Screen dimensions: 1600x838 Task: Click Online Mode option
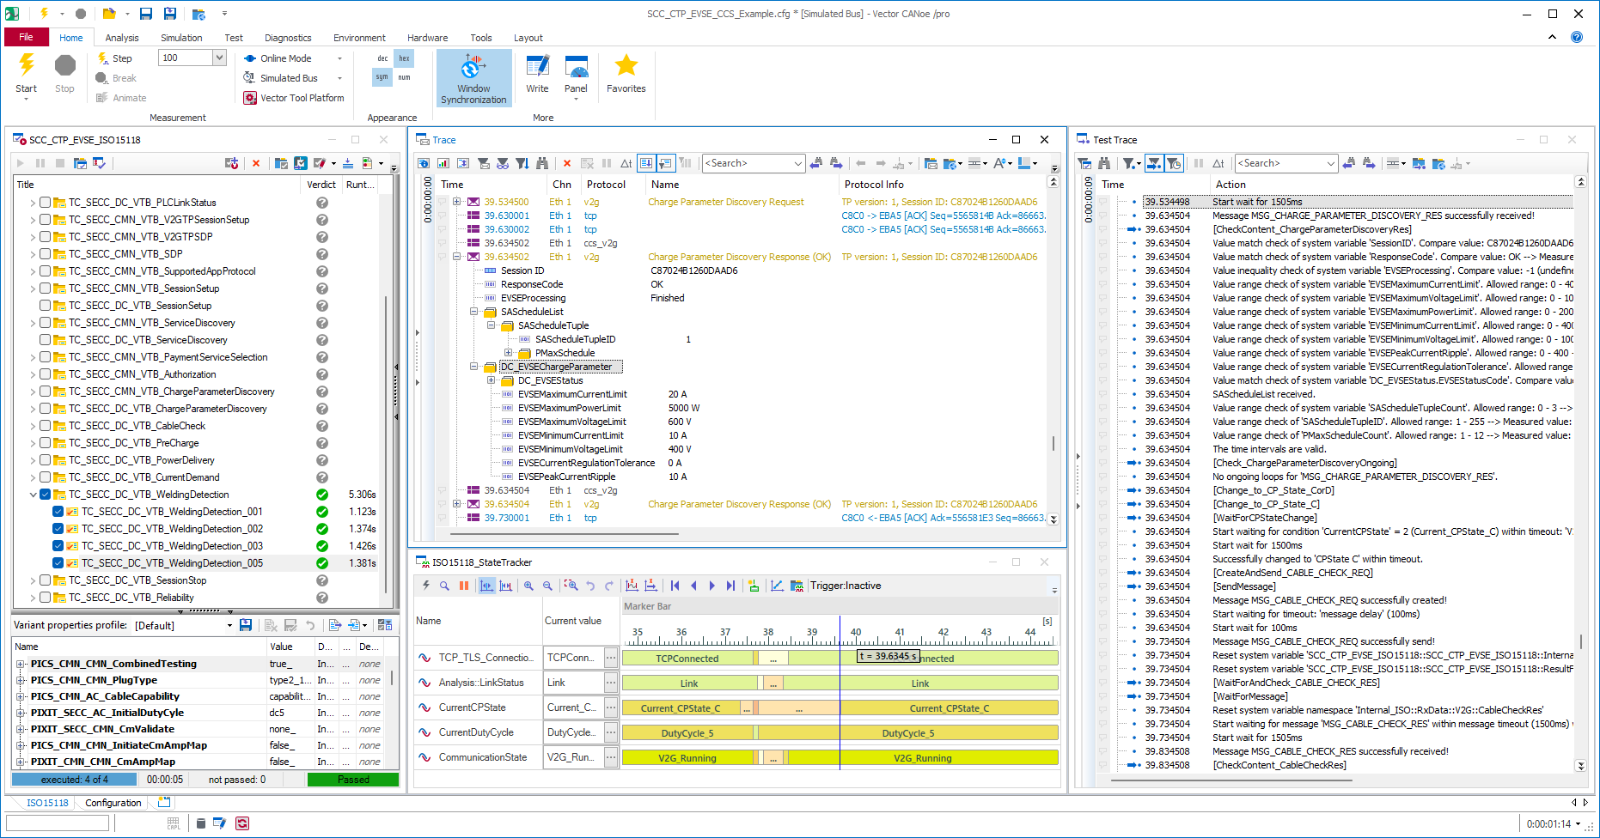coord(286,58)
